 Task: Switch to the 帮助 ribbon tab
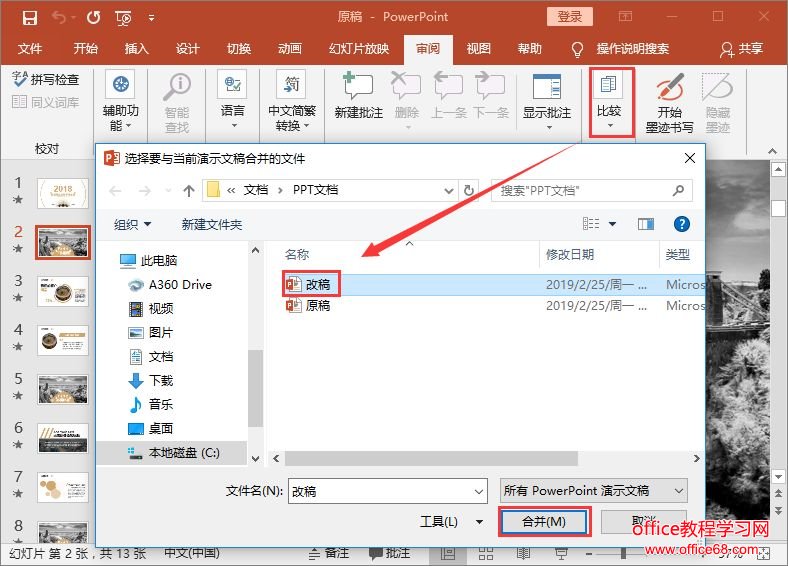tap(530, 49)
